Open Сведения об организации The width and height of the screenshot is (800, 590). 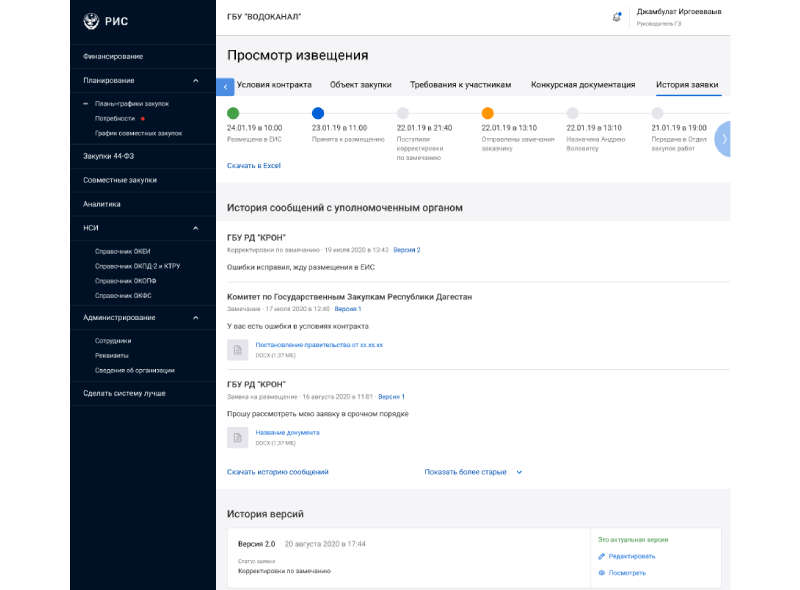134,371
